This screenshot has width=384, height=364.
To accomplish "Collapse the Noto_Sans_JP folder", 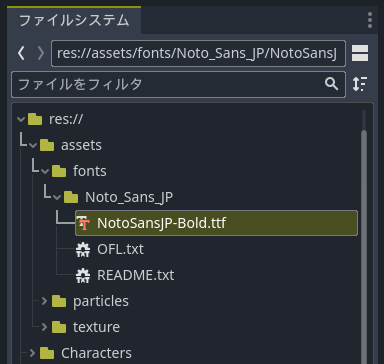I will point(57,197).
